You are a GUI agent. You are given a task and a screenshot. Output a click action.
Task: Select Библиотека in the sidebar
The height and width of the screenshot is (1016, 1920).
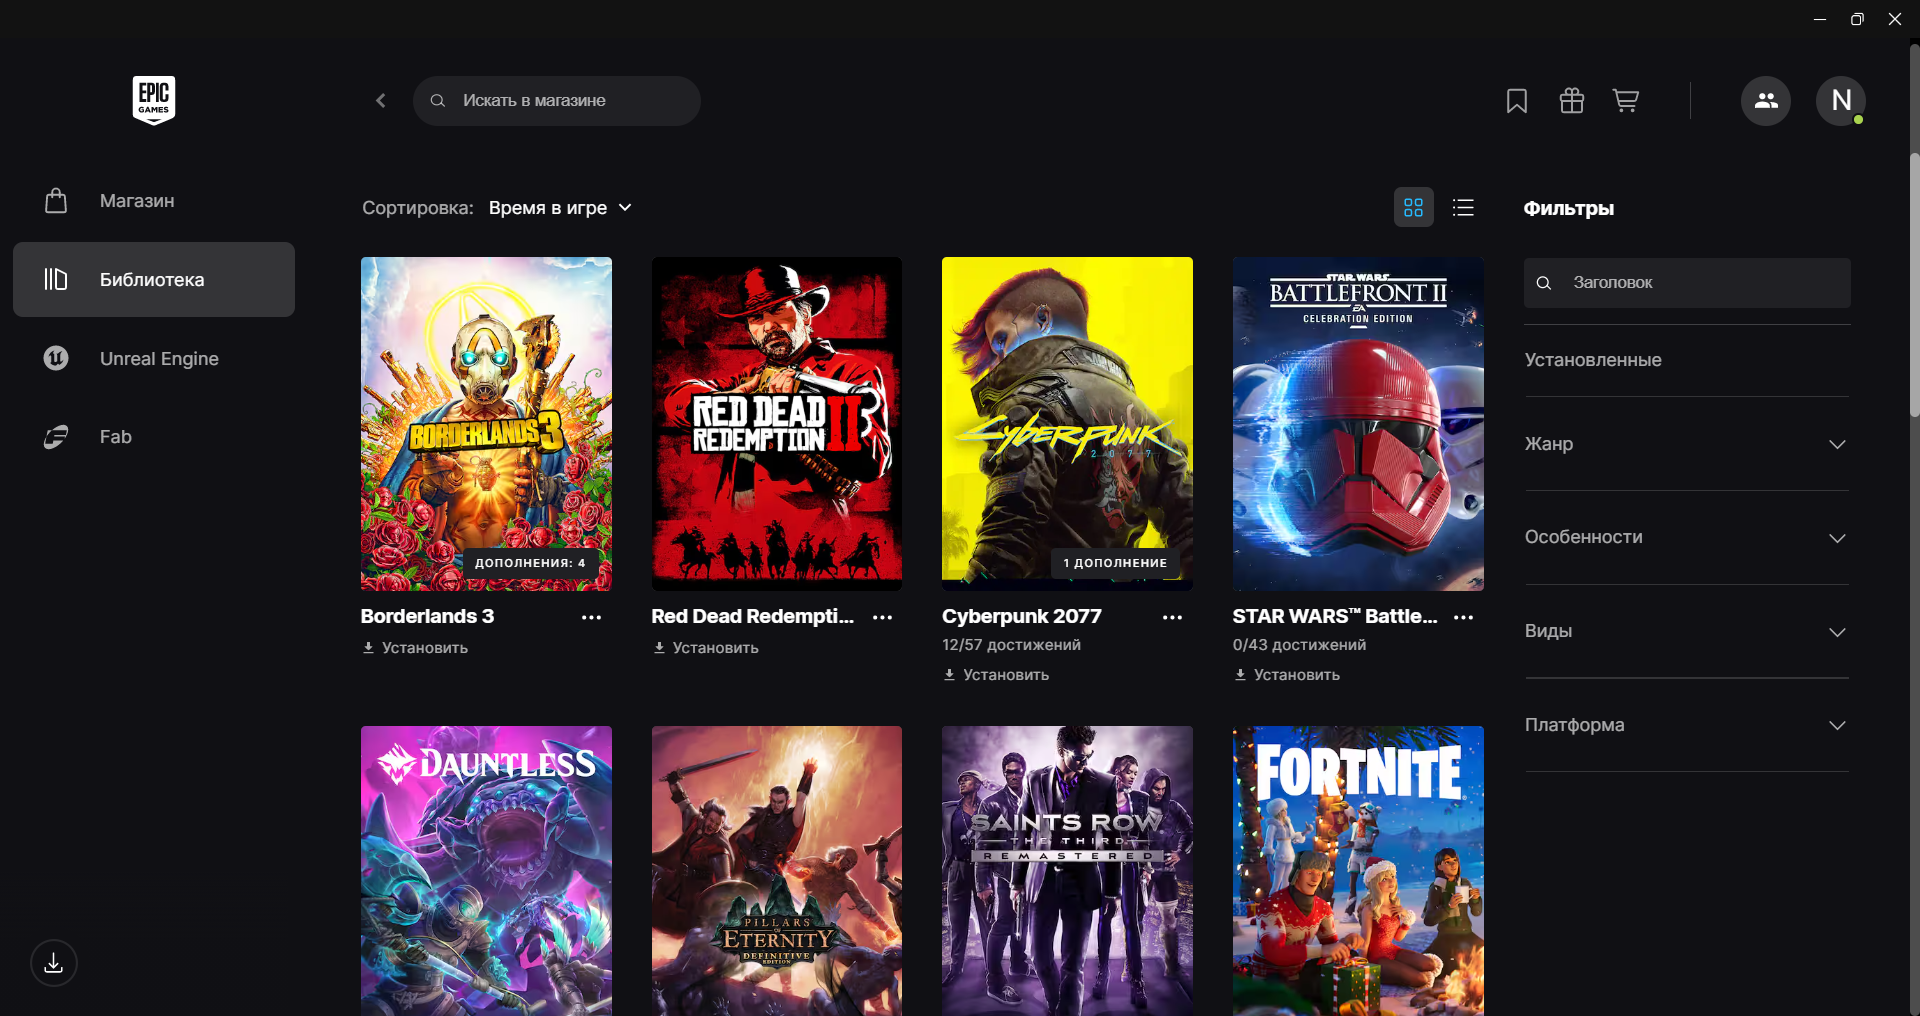tap(154, 280)
